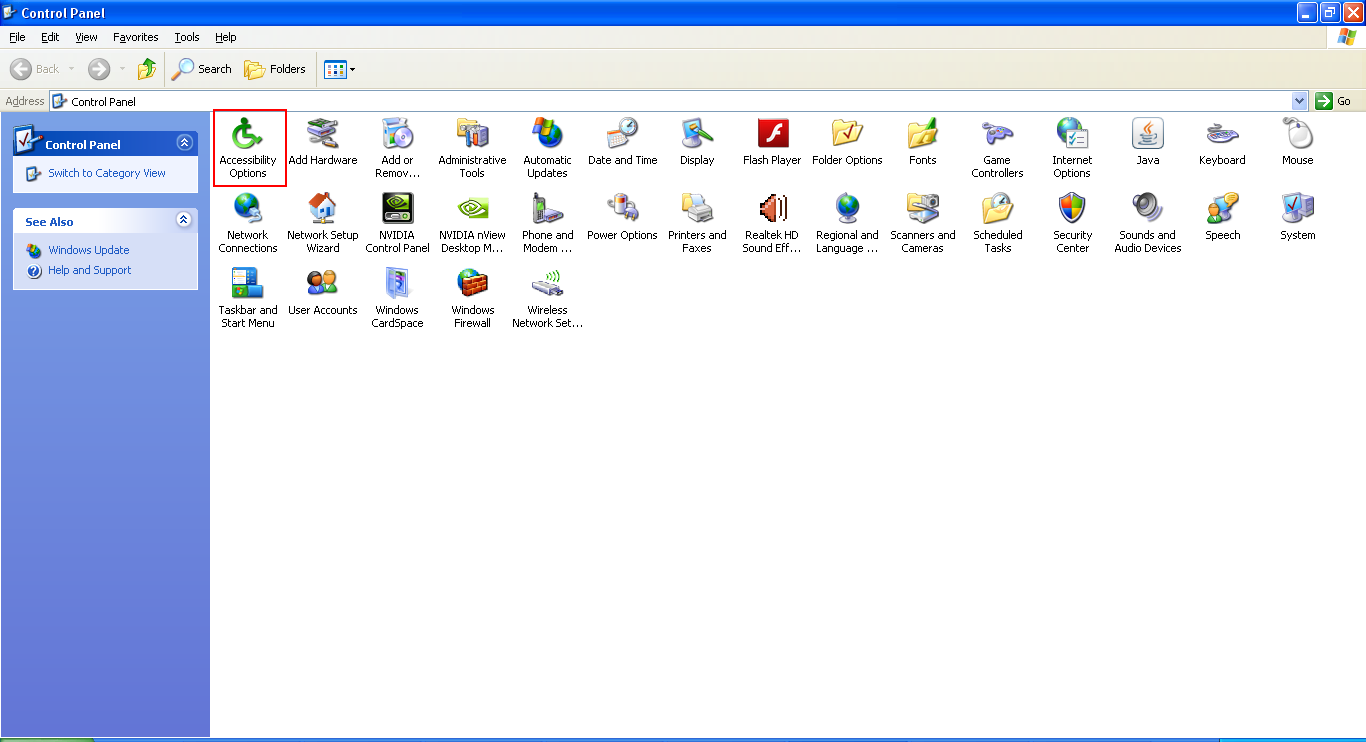
Task: Open the View menu
Action: [x=87, y=37]
